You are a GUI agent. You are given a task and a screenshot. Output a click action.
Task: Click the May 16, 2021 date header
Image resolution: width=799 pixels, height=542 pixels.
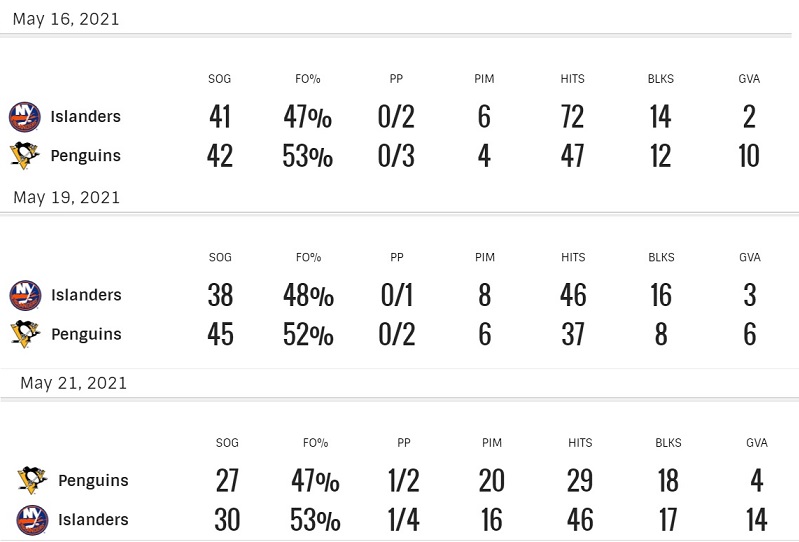pos(66,19)
